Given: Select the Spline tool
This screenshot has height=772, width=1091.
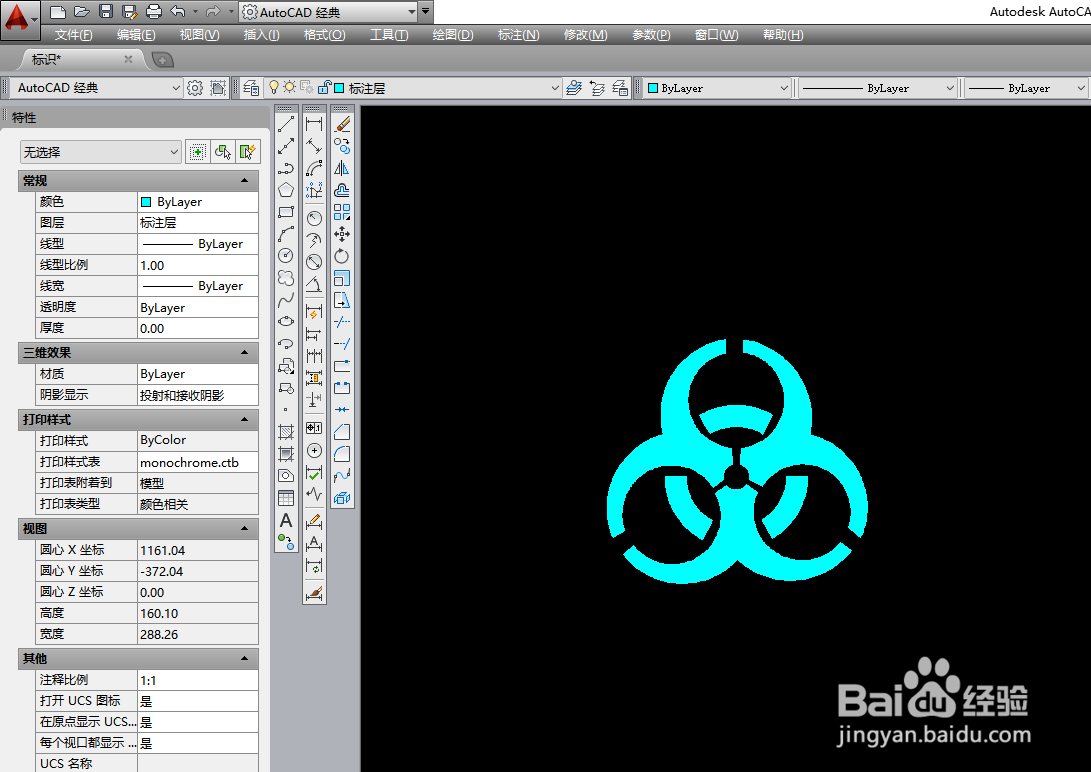Looking at the screenshot, I should 286,300.
